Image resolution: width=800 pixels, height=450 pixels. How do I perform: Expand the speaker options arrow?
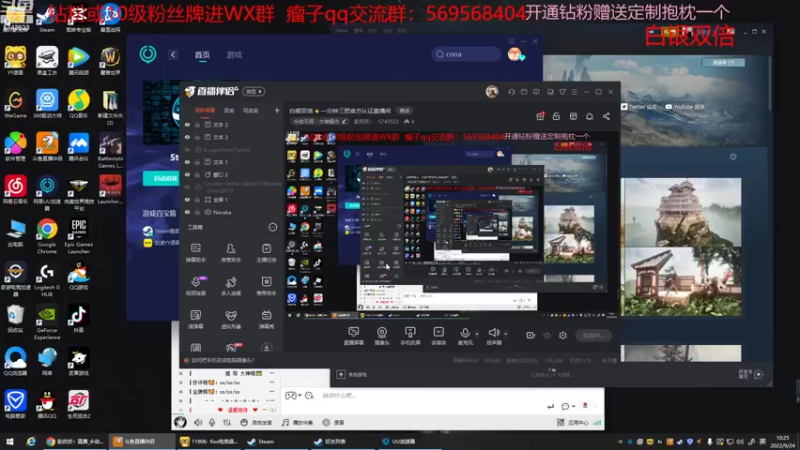(506, 334)
